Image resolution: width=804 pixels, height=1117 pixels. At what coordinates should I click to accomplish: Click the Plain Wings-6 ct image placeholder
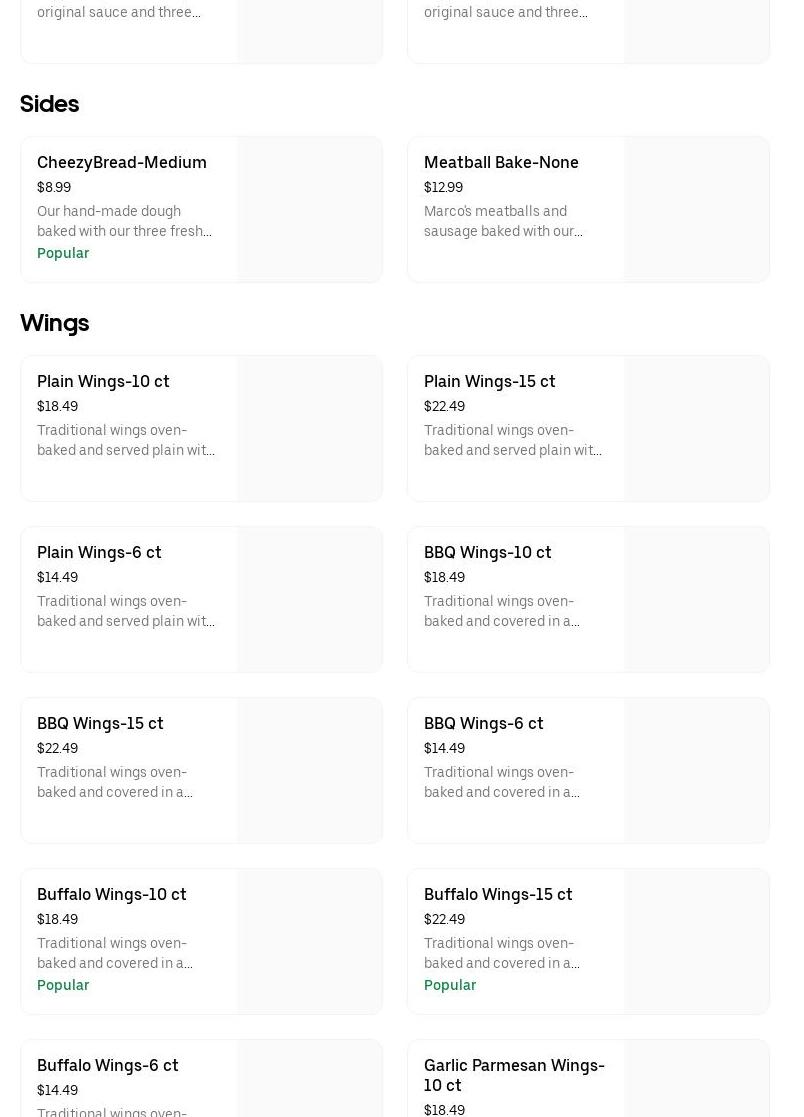tap(310, 600)
